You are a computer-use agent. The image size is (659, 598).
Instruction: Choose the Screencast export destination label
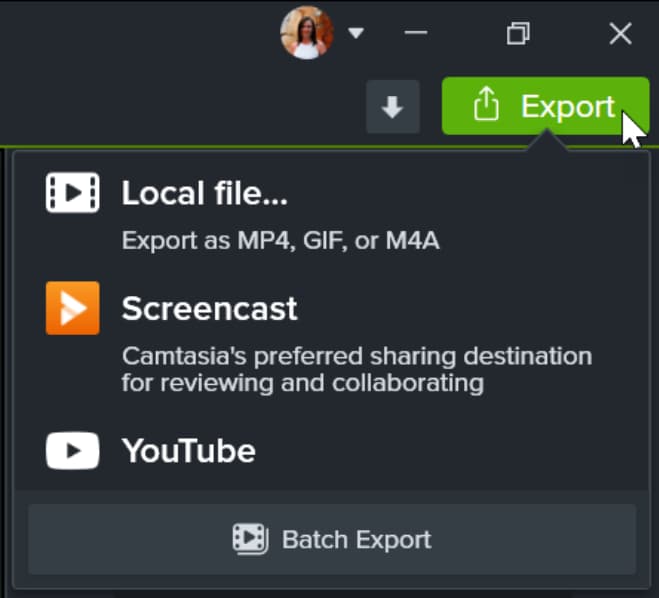[209, 308]
